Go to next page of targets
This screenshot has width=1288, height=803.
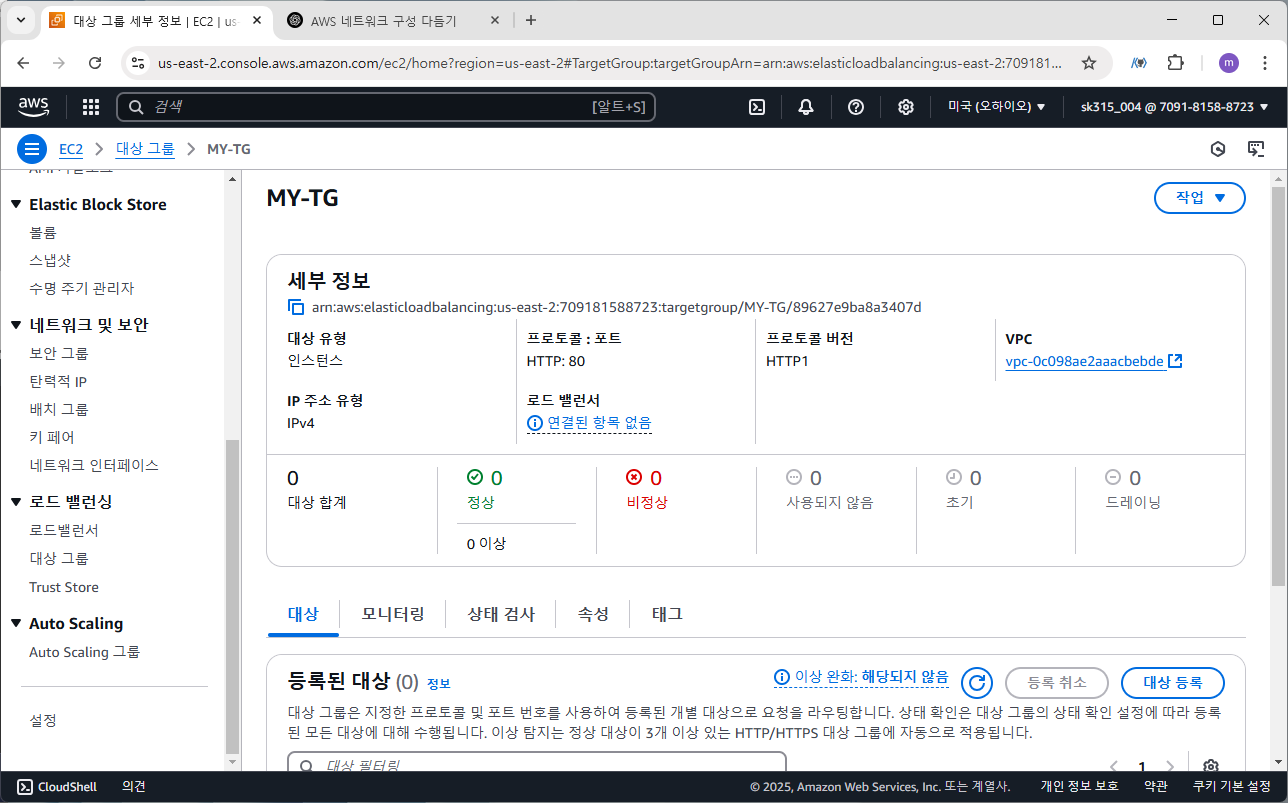(x=1170, y=766)
